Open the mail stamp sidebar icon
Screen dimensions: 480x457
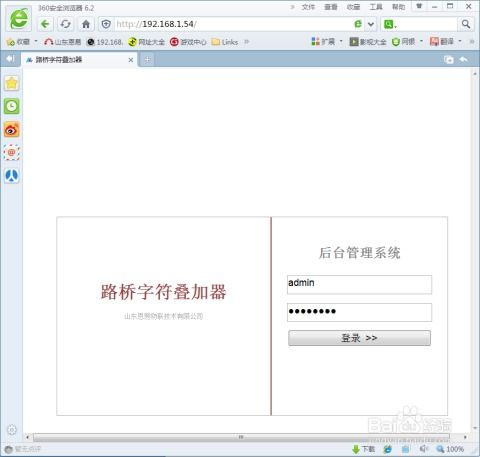click(x=12, y=153)
